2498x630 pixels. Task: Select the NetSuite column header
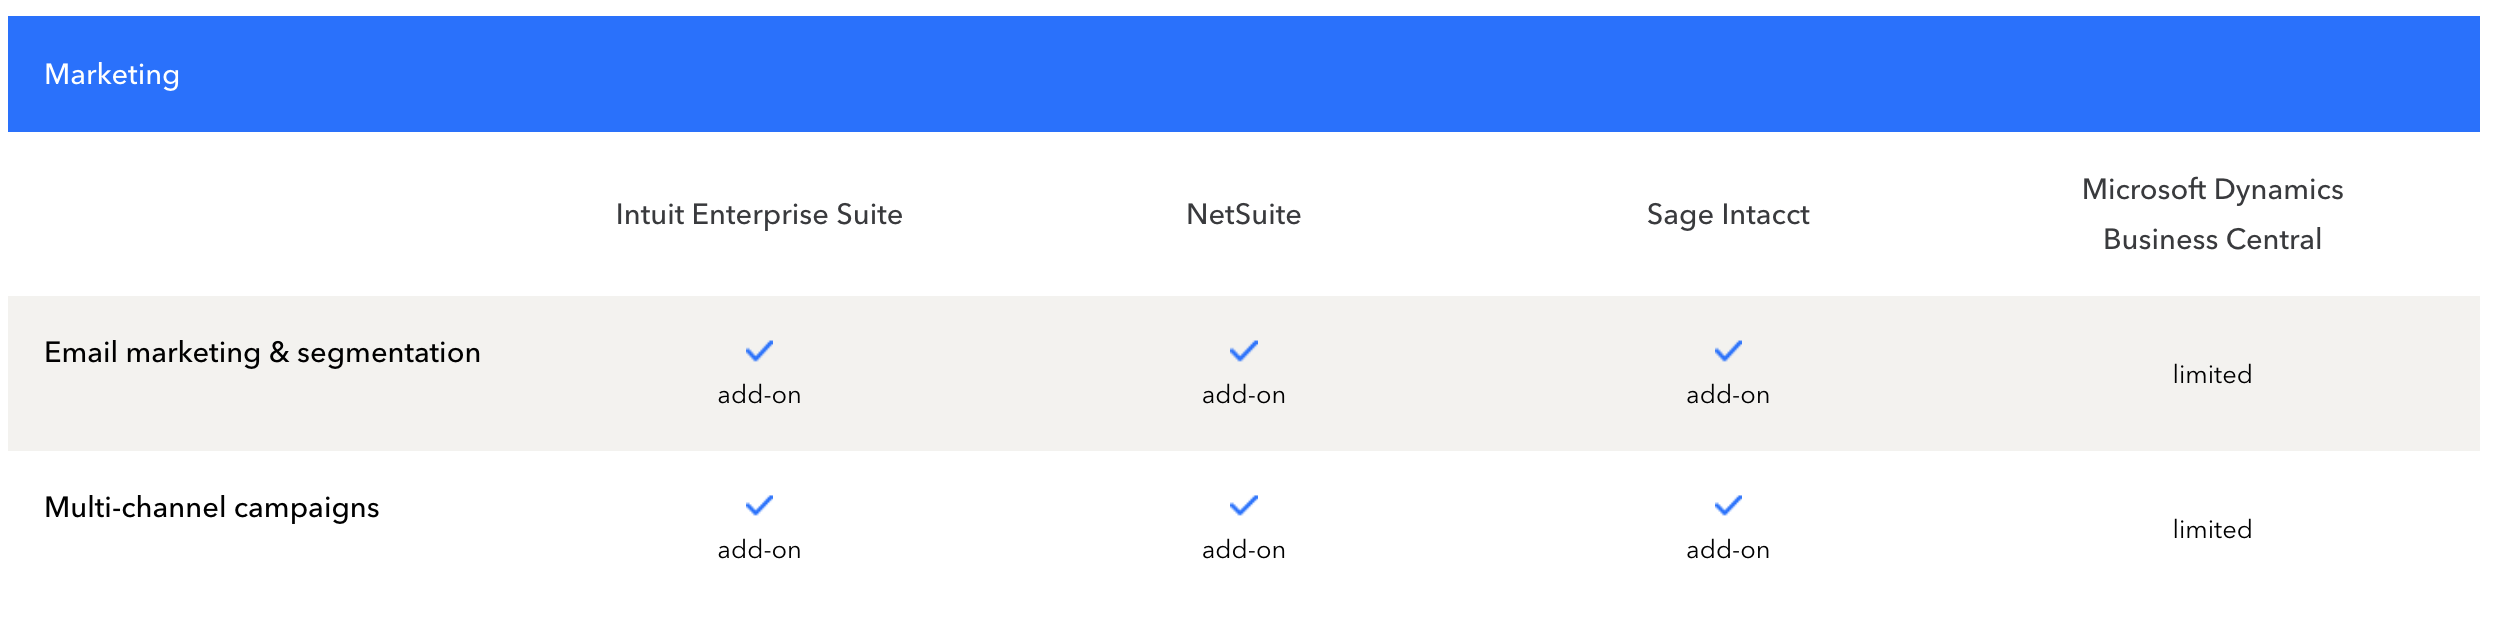click(1243, 214)
